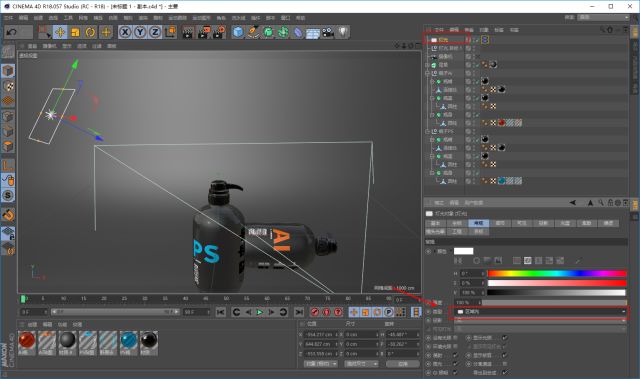This screenshot has width=640, height=379.
Task: Toggle the X axis lock
Action: click(x=125, y=32)
